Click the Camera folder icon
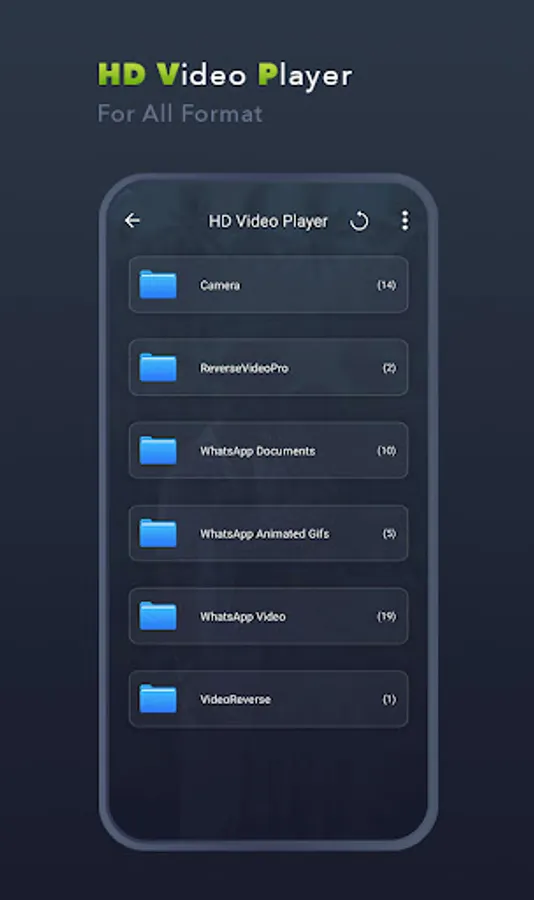Screen dimensions: 534x900 click(158, 285)
